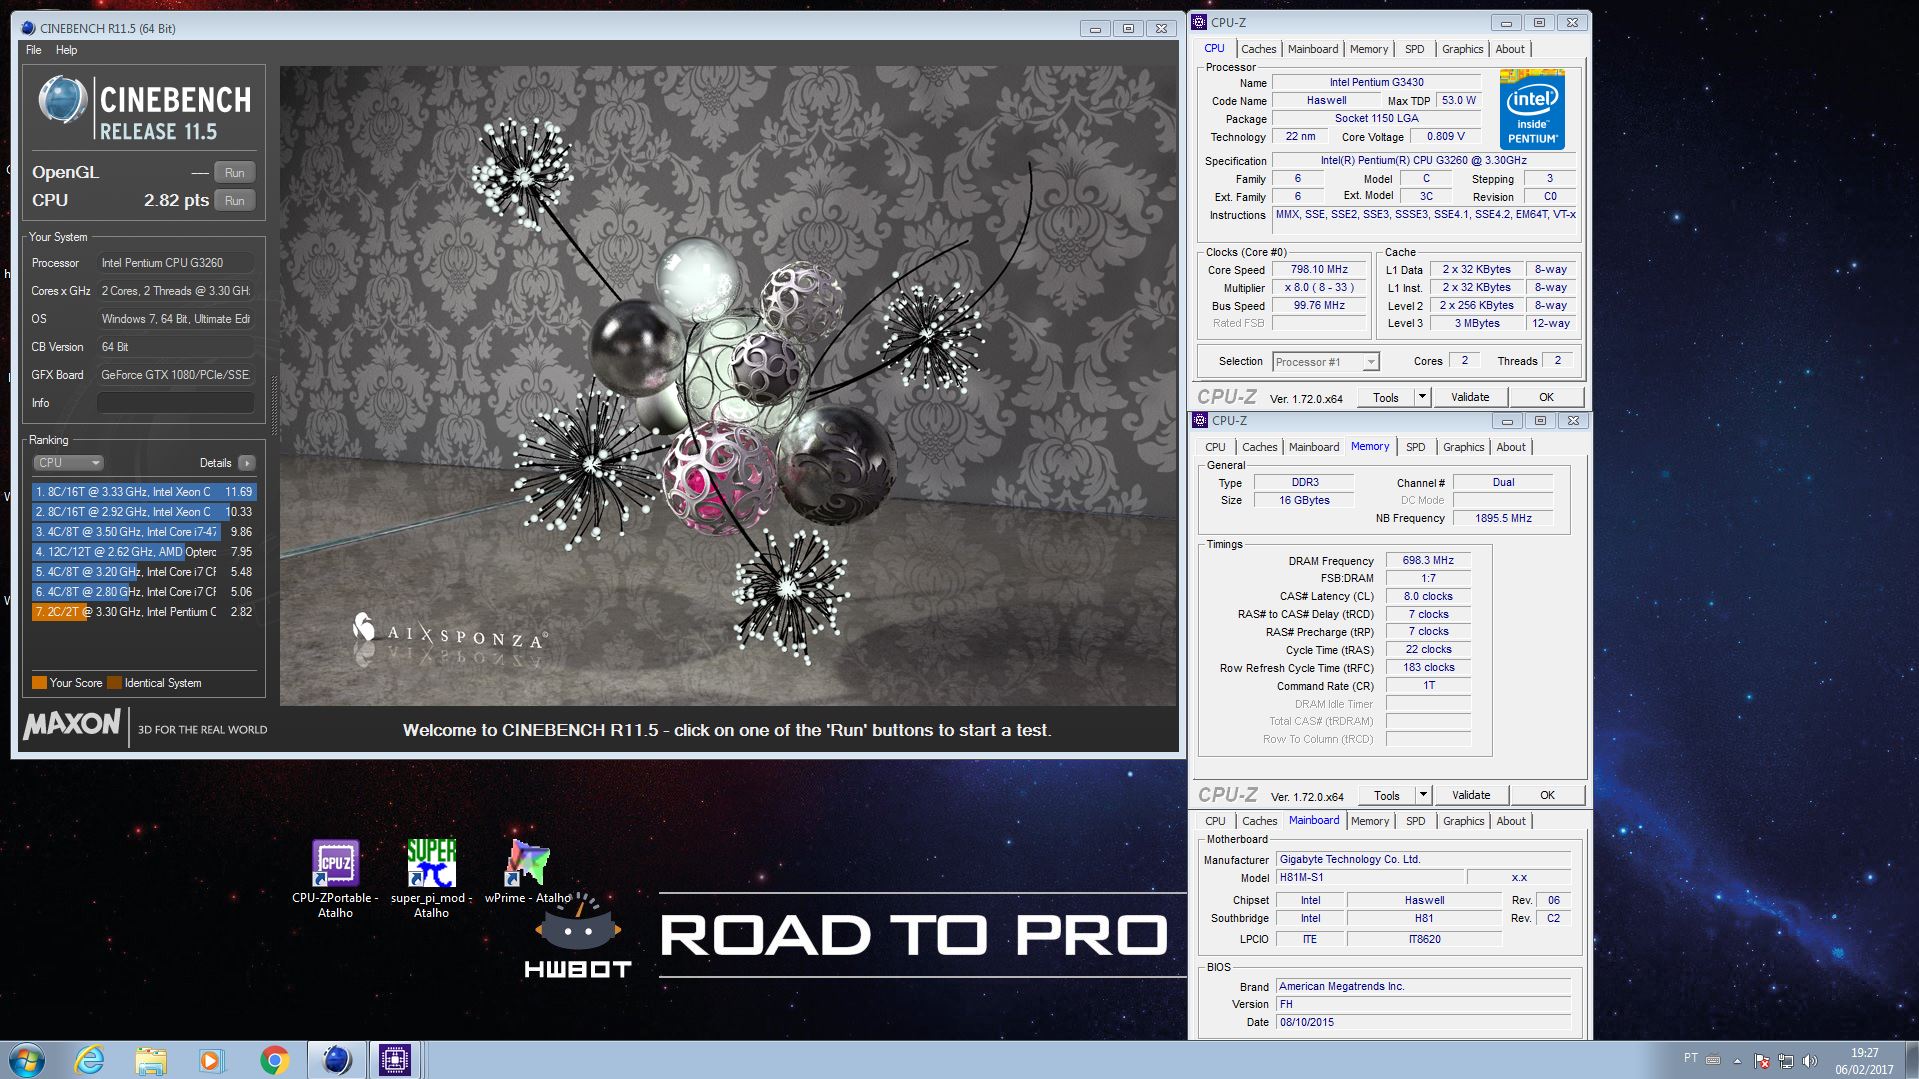Run the OpenGL benchmark
The image size is (1919, 1079).
pos(234,172)
